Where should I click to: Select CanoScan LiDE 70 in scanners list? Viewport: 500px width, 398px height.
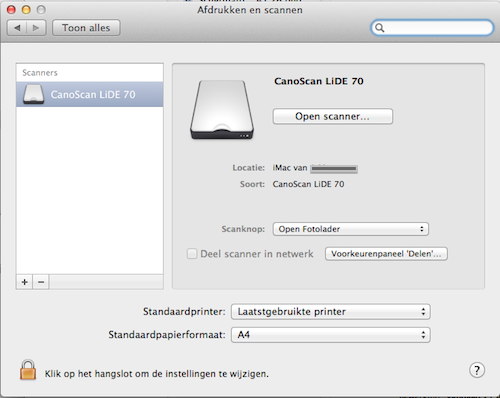coord(90,94)
